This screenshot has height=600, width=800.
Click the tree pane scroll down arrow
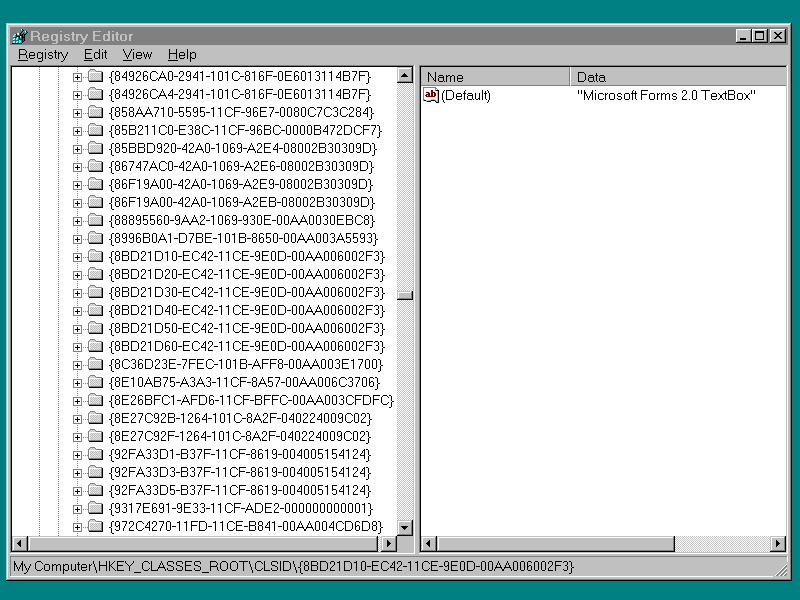(x=405, y=527)
